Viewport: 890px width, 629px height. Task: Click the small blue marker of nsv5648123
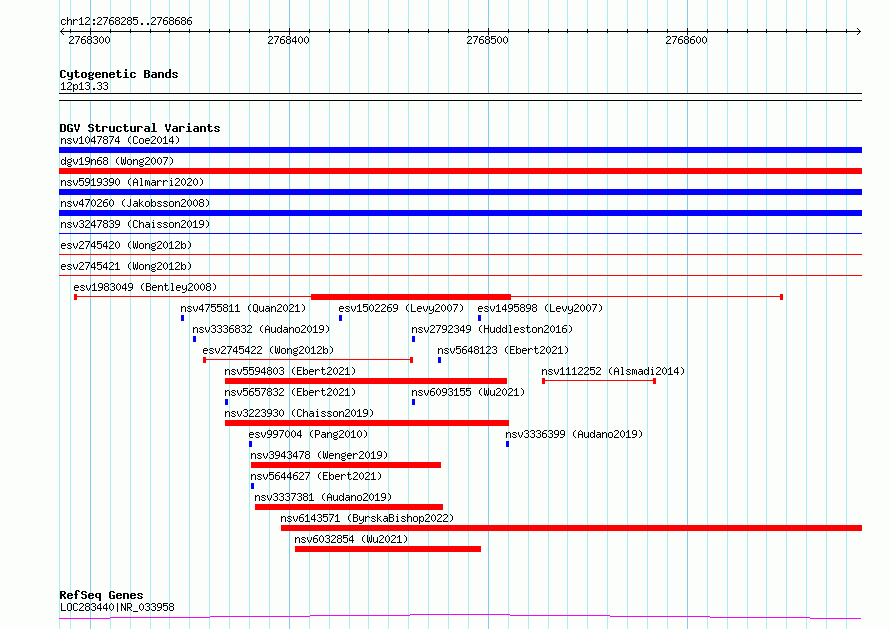coord(439,360)
